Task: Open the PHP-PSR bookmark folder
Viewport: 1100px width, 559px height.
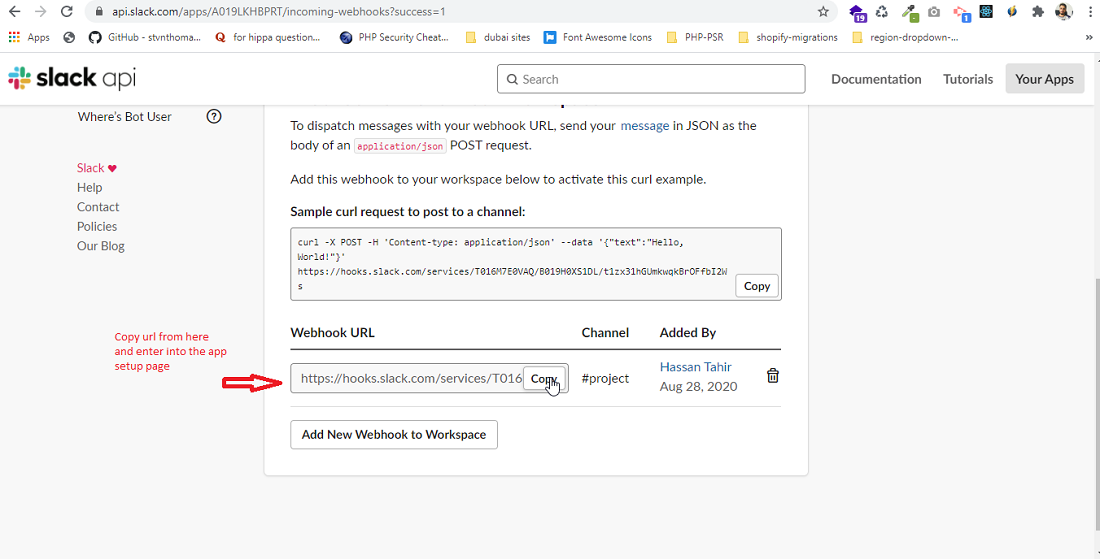Action: pyautogui.click(x=695, y=37)
